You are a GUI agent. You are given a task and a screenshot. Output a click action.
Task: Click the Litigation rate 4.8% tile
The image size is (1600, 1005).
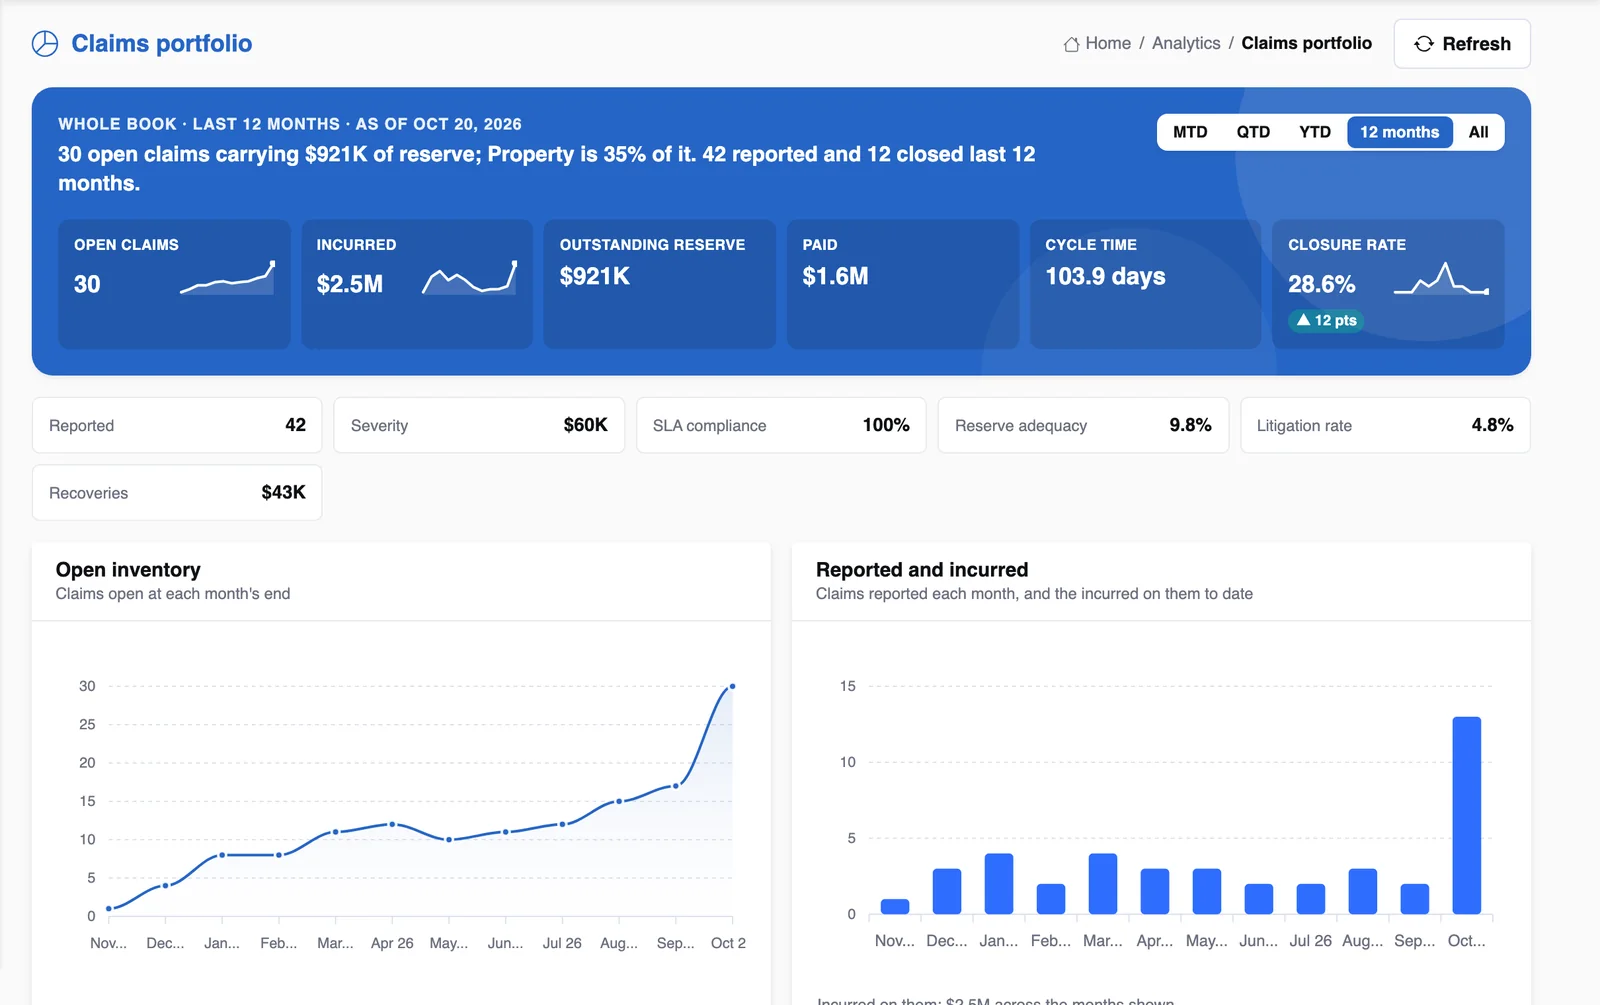pyautogui.click(x=1385, y=425)
